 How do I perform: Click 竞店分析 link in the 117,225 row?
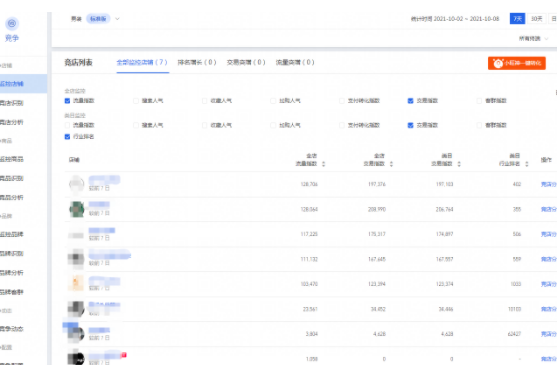548,234
